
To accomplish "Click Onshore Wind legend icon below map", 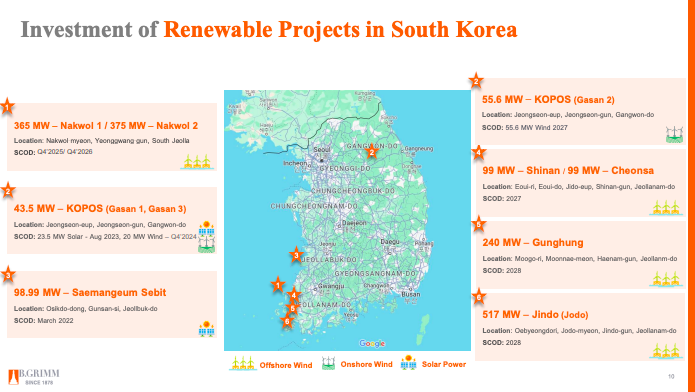I will tap(328, 364).
